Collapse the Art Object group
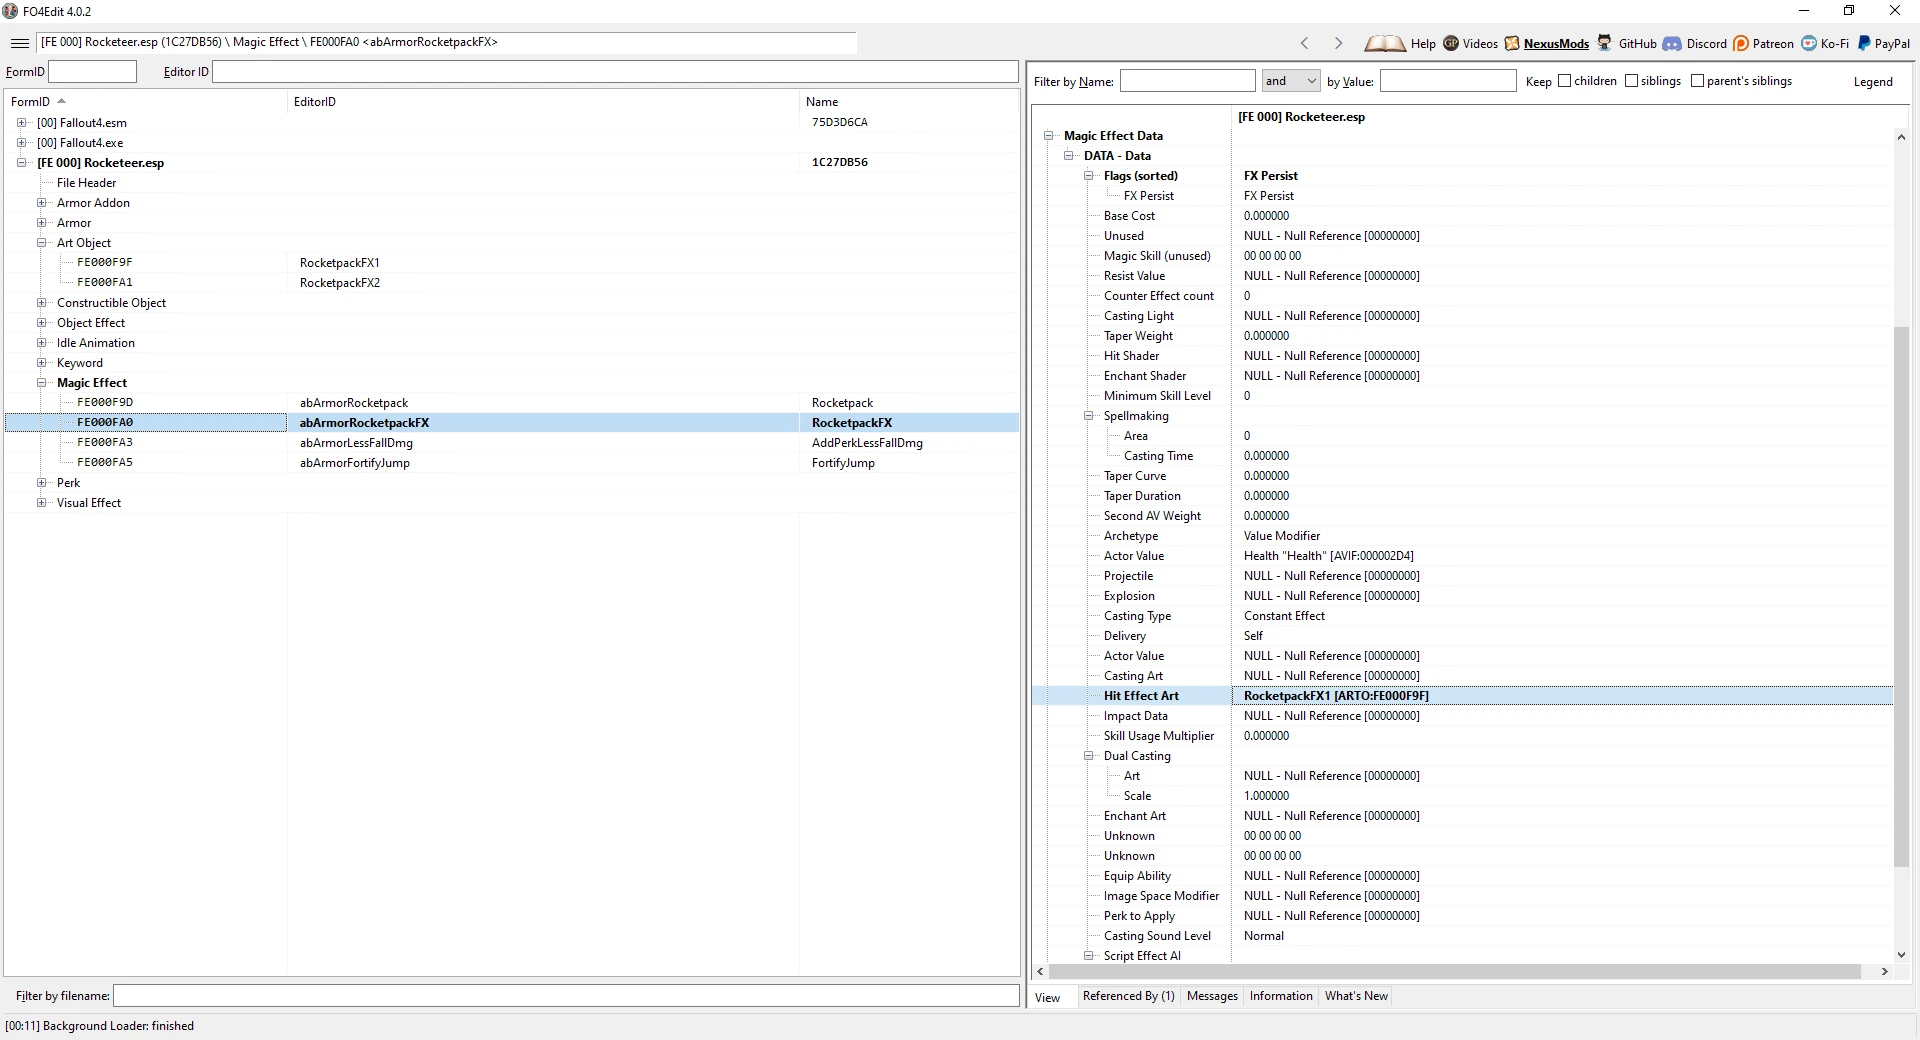This screenshot has height=1040, width=1920. coord(41,243)
